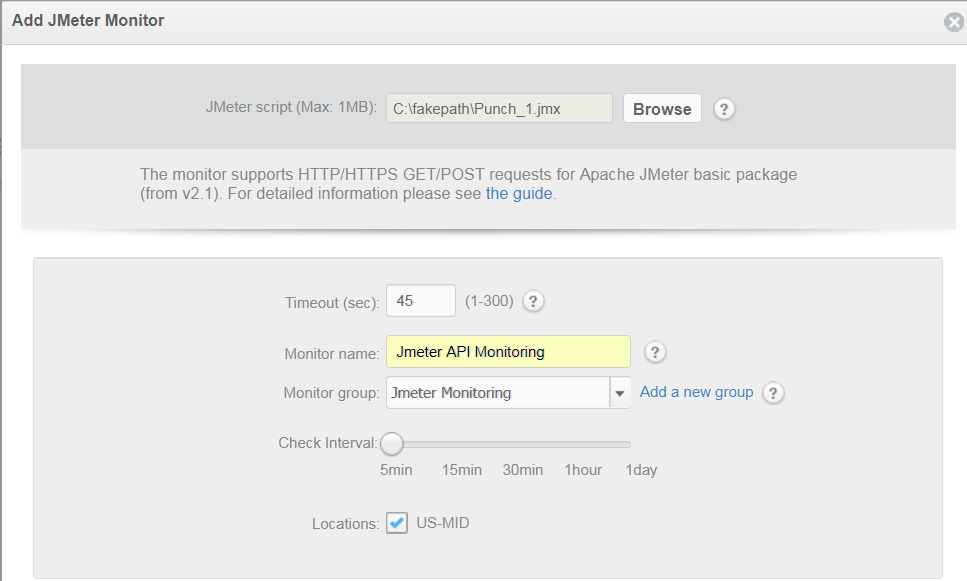Close the Add JMeter Monitor dialog

coord(954,22)
